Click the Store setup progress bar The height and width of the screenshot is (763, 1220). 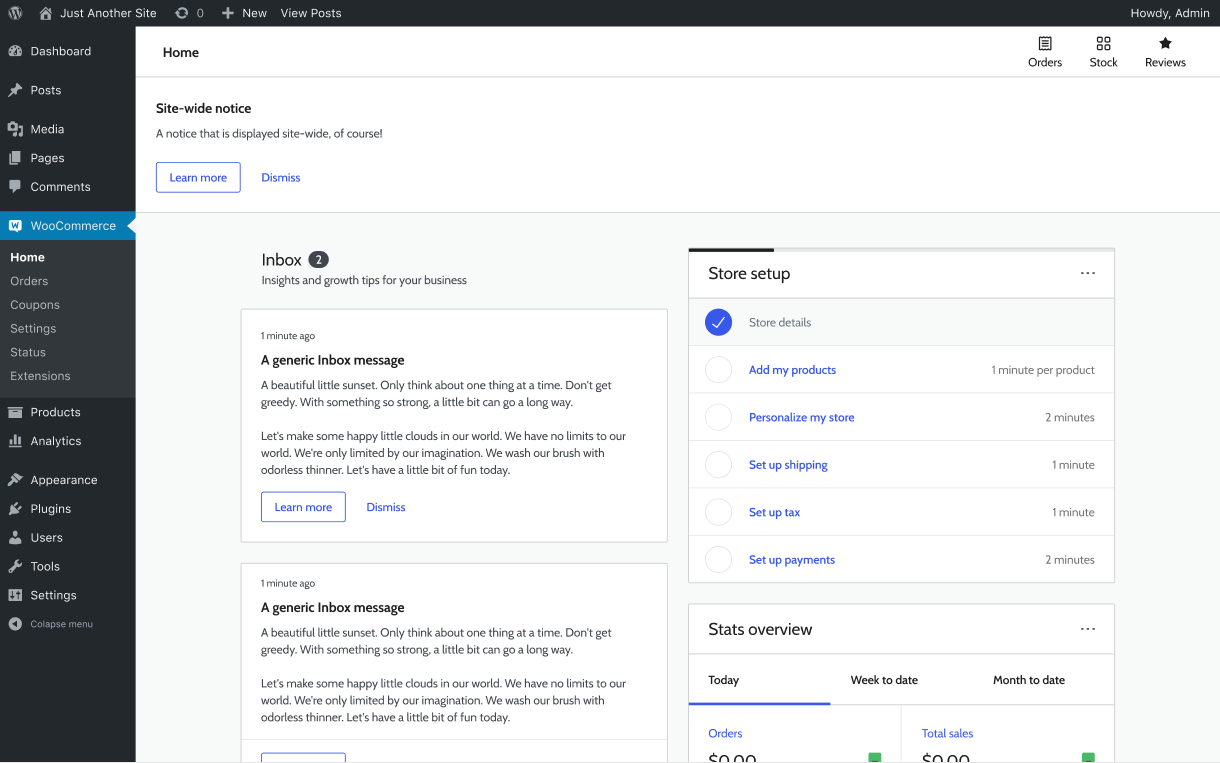tap(901, 249)
